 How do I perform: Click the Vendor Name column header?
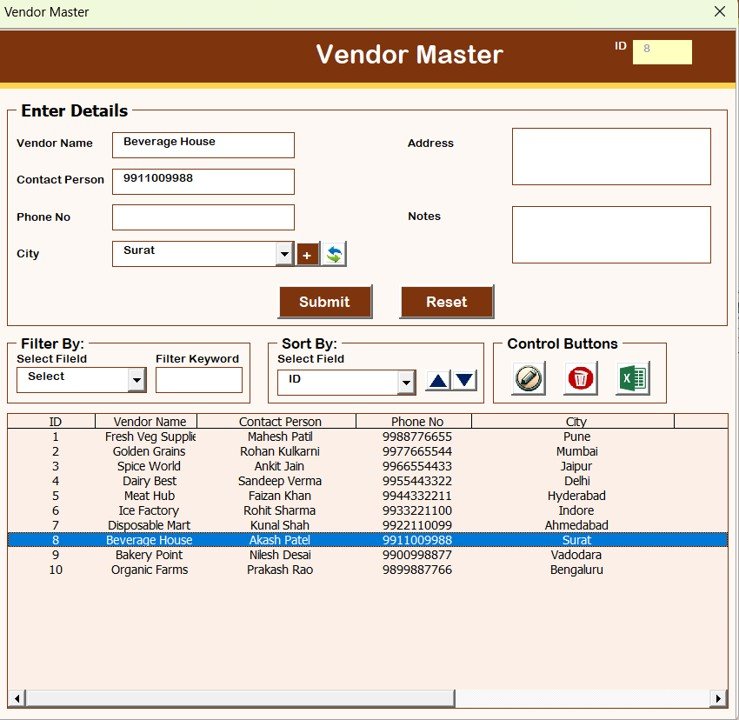[x=149, y=422]
